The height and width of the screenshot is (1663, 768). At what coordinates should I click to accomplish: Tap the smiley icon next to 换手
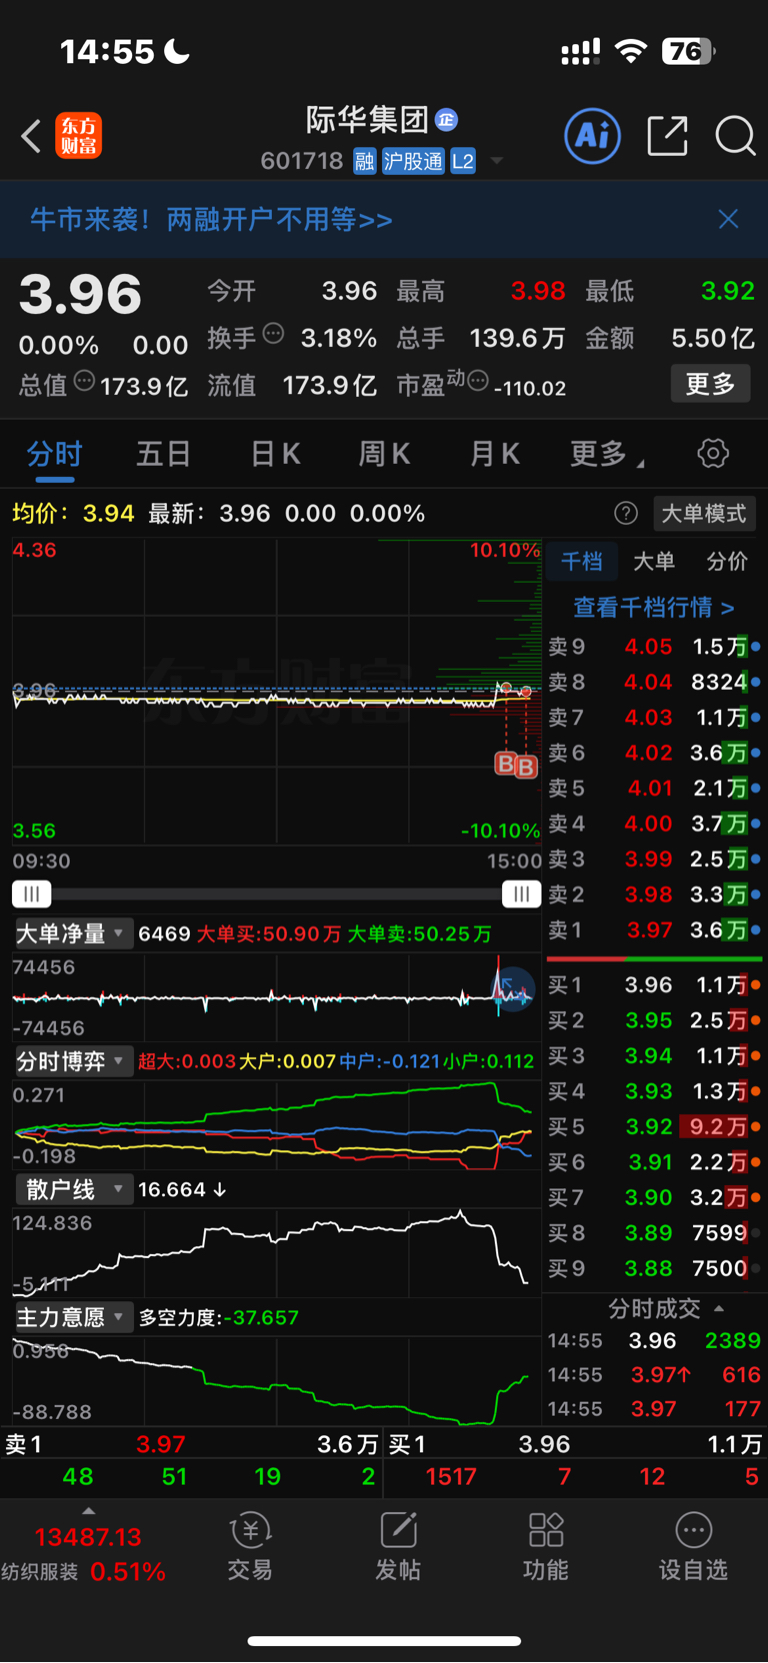click(x=273, y=334)
